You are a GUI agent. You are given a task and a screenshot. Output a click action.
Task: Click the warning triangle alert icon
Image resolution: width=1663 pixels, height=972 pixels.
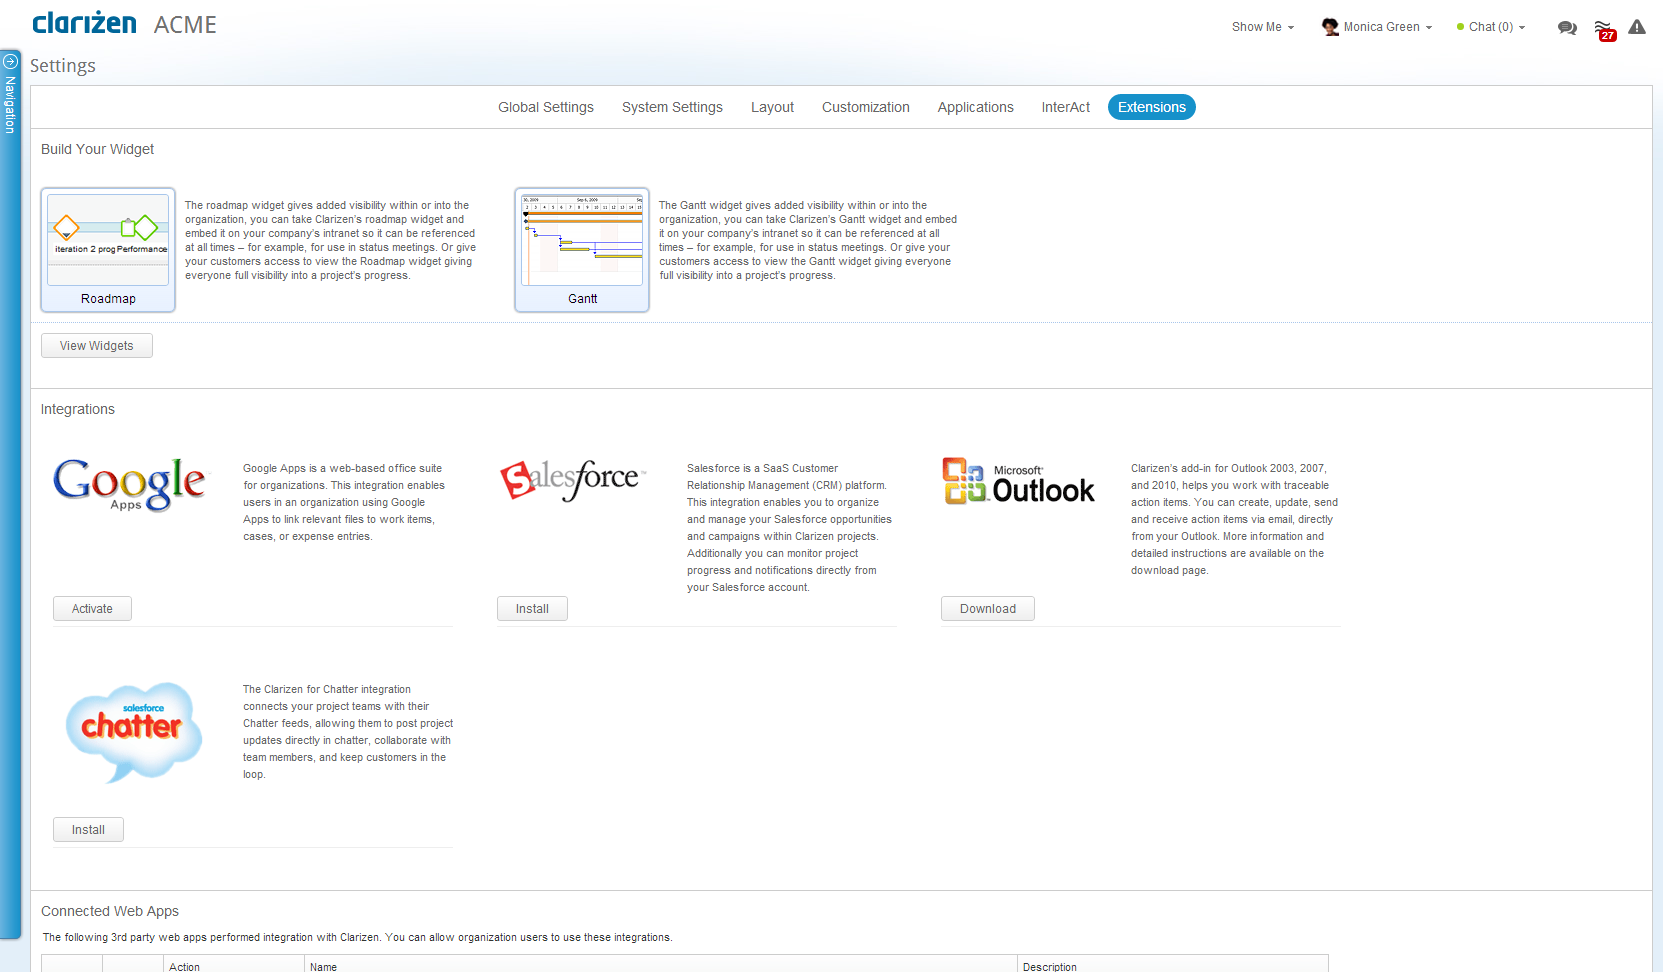[x=1637, y=27]
